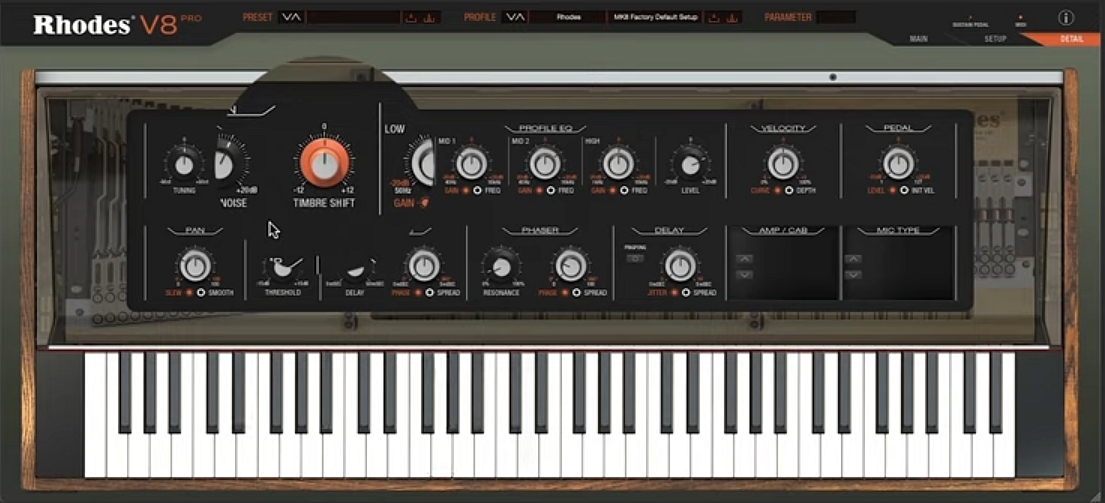Switch to the Setup tab
Viewport: 1105px width, 503px height.
click(995, 39)
